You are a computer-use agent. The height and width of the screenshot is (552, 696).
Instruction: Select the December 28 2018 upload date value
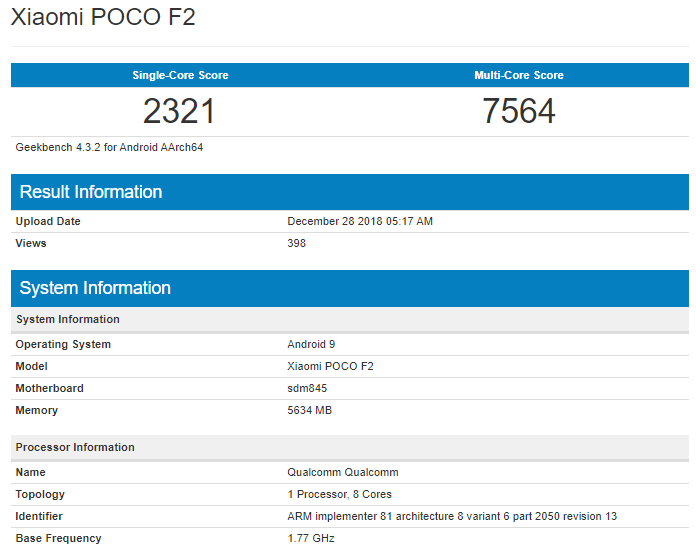tap(360, 221)
